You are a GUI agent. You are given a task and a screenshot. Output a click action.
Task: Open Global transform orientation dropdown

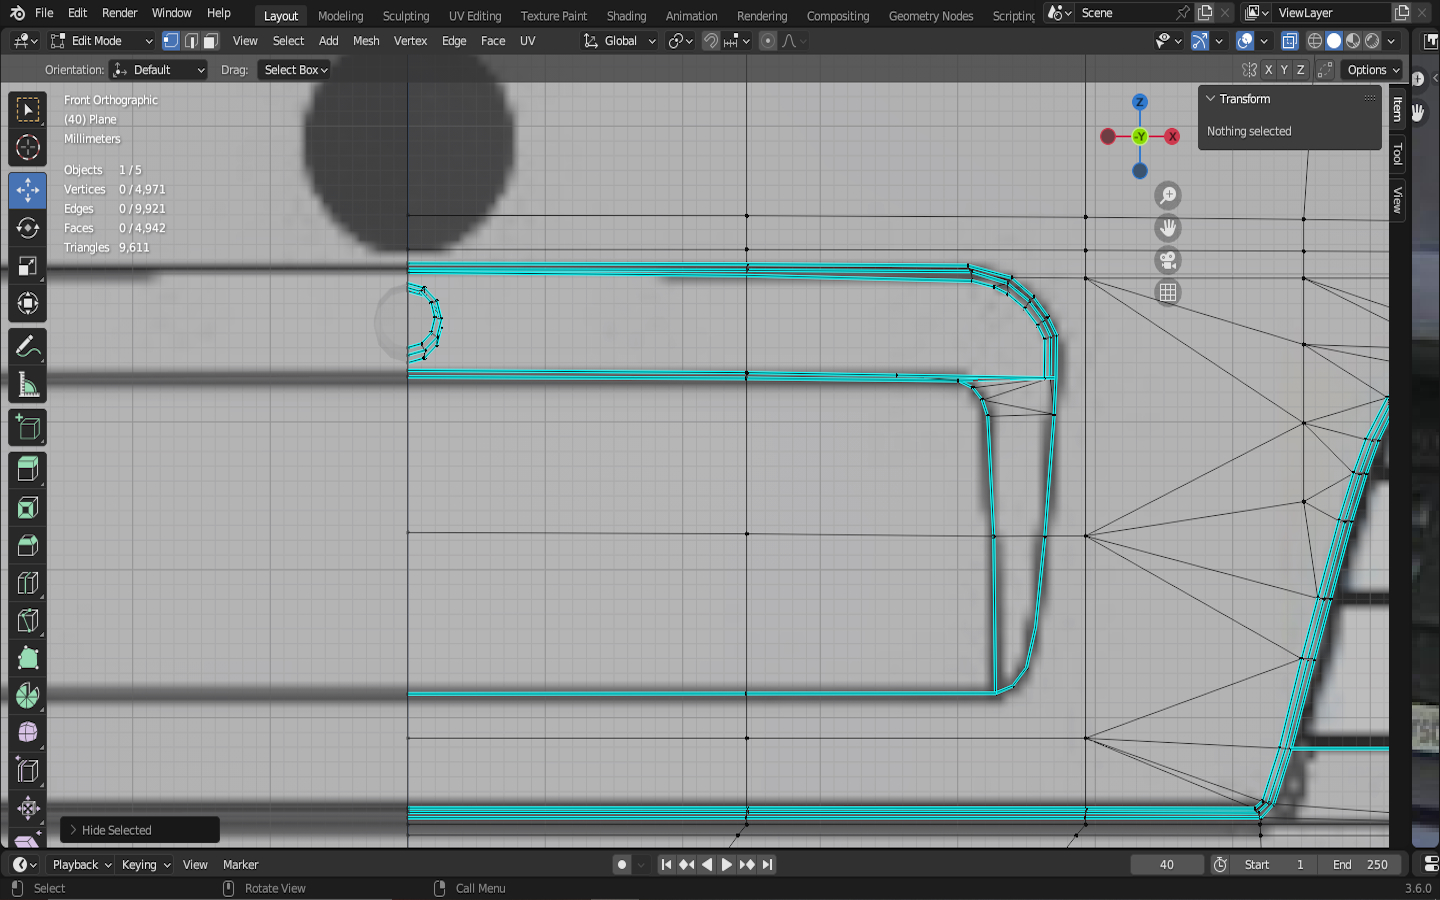[x=620, y=41]
